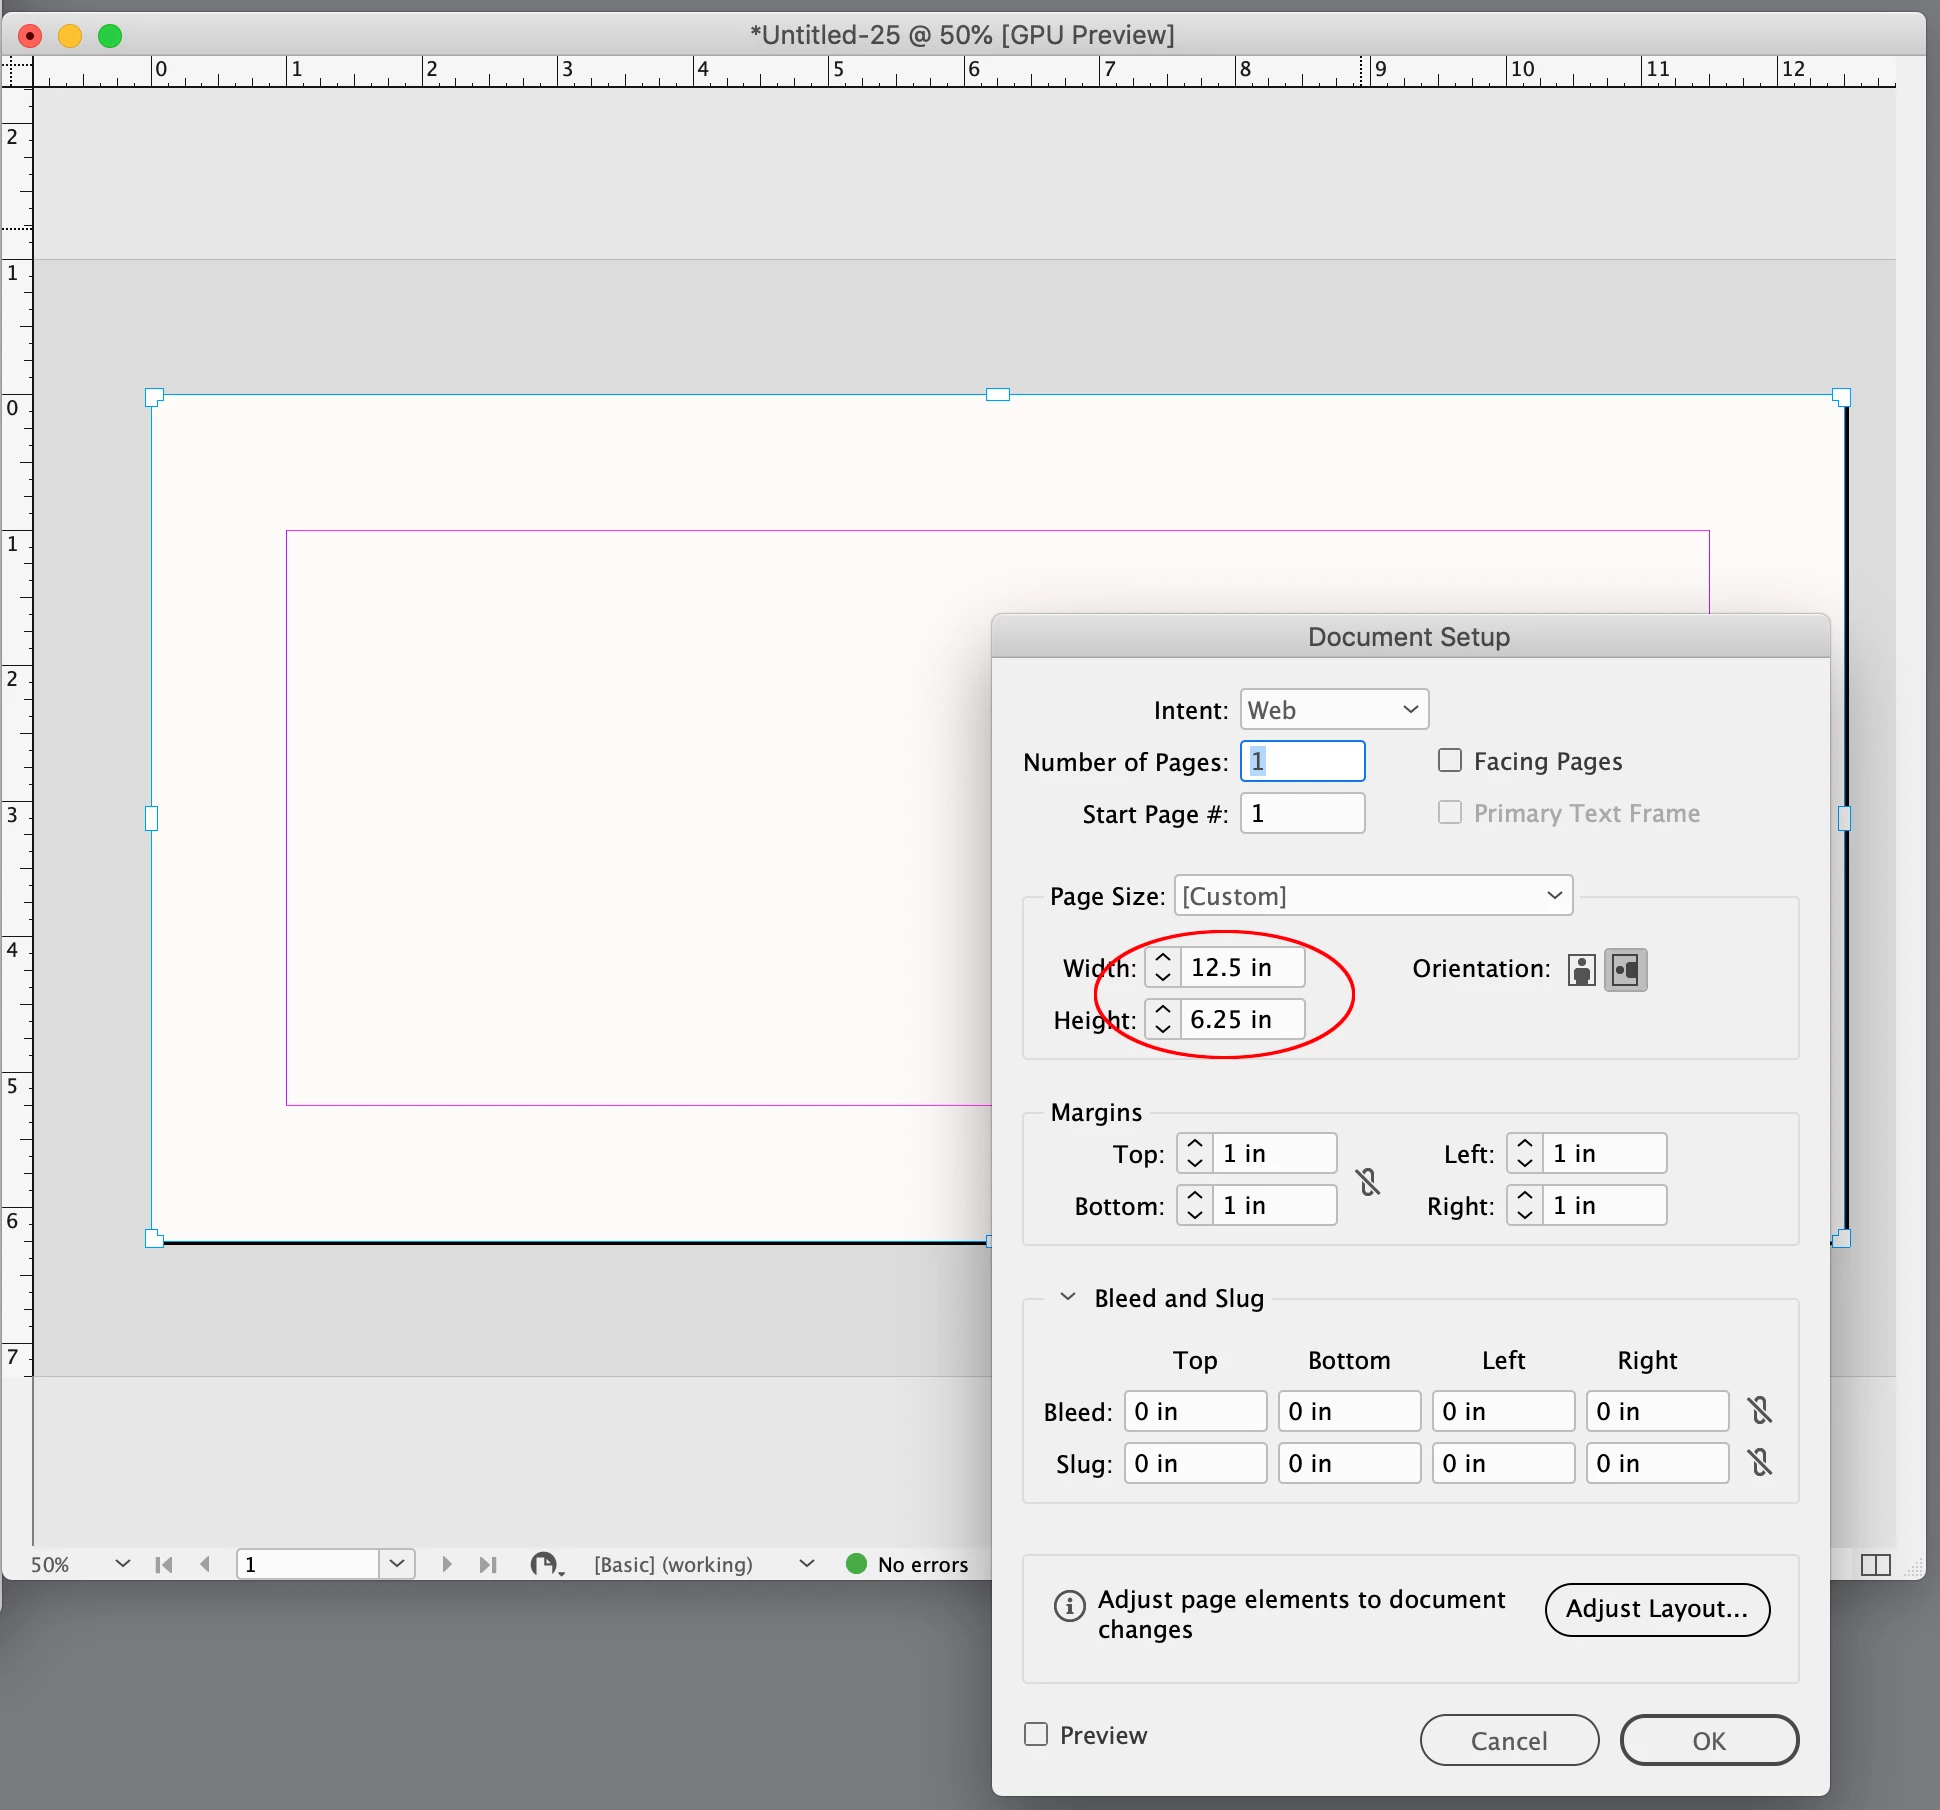Image resolution: width=1940 pixels, height=1810 pixels.
Task: Click the preflight profile icon in the status bar
Action: [545, 1564]
